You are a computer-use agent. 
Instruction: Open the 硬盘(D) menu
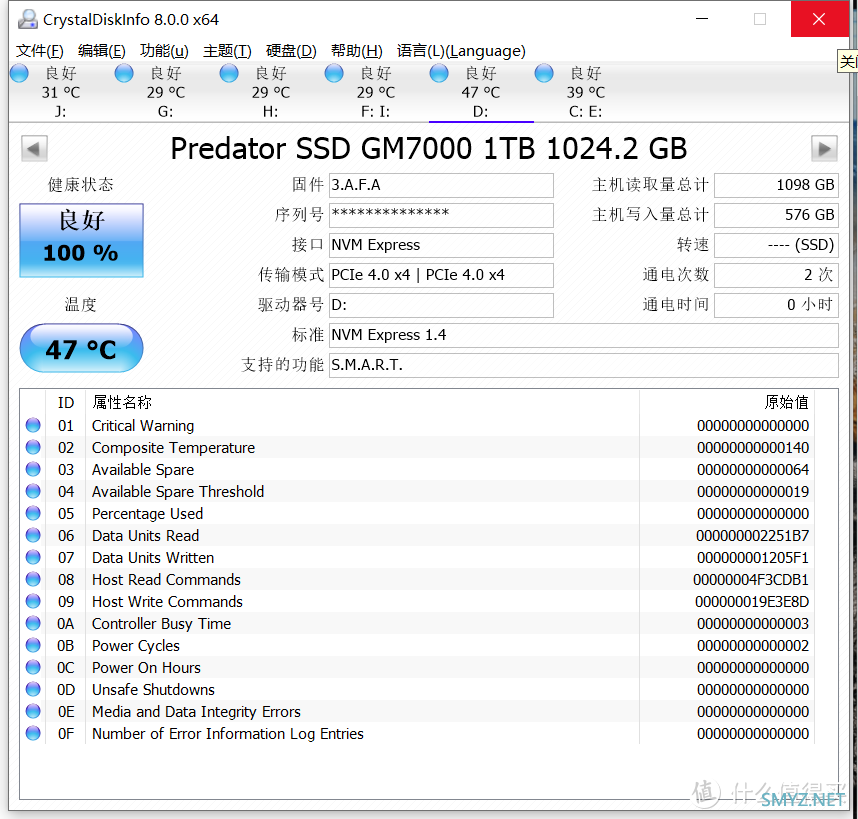pos(291,51)
